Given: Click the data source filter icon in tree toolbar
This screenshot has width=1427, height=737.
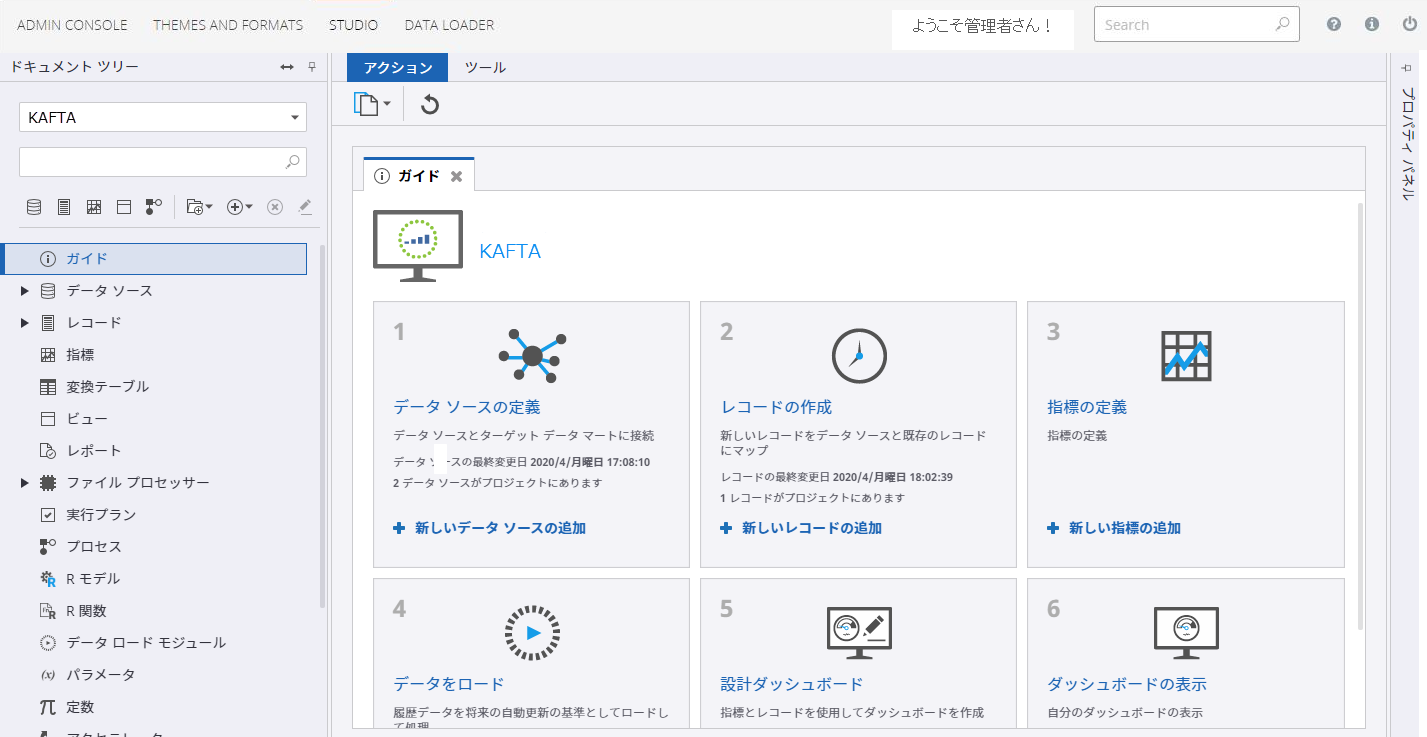Looking at the screenshot, I should tap(34, 207).
